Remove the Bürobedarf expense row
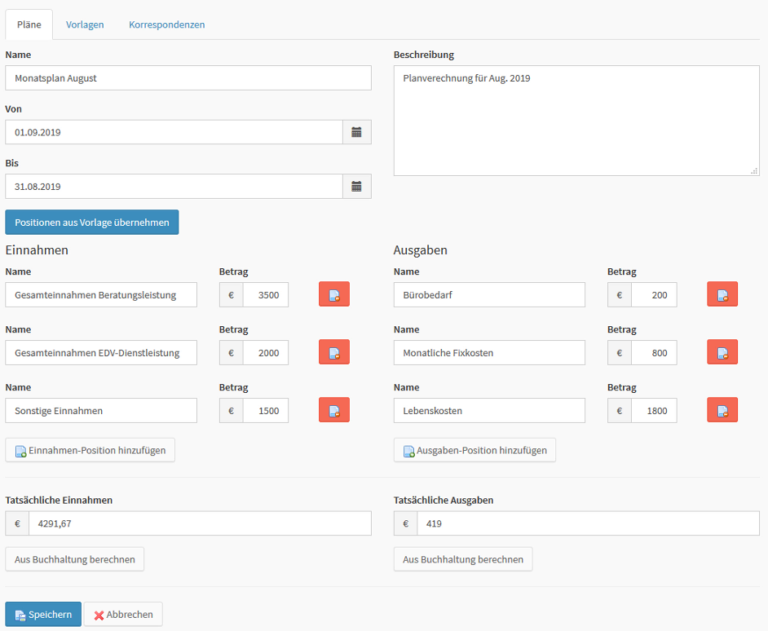Viewport: 768px width, 631px height. (722, 294)
